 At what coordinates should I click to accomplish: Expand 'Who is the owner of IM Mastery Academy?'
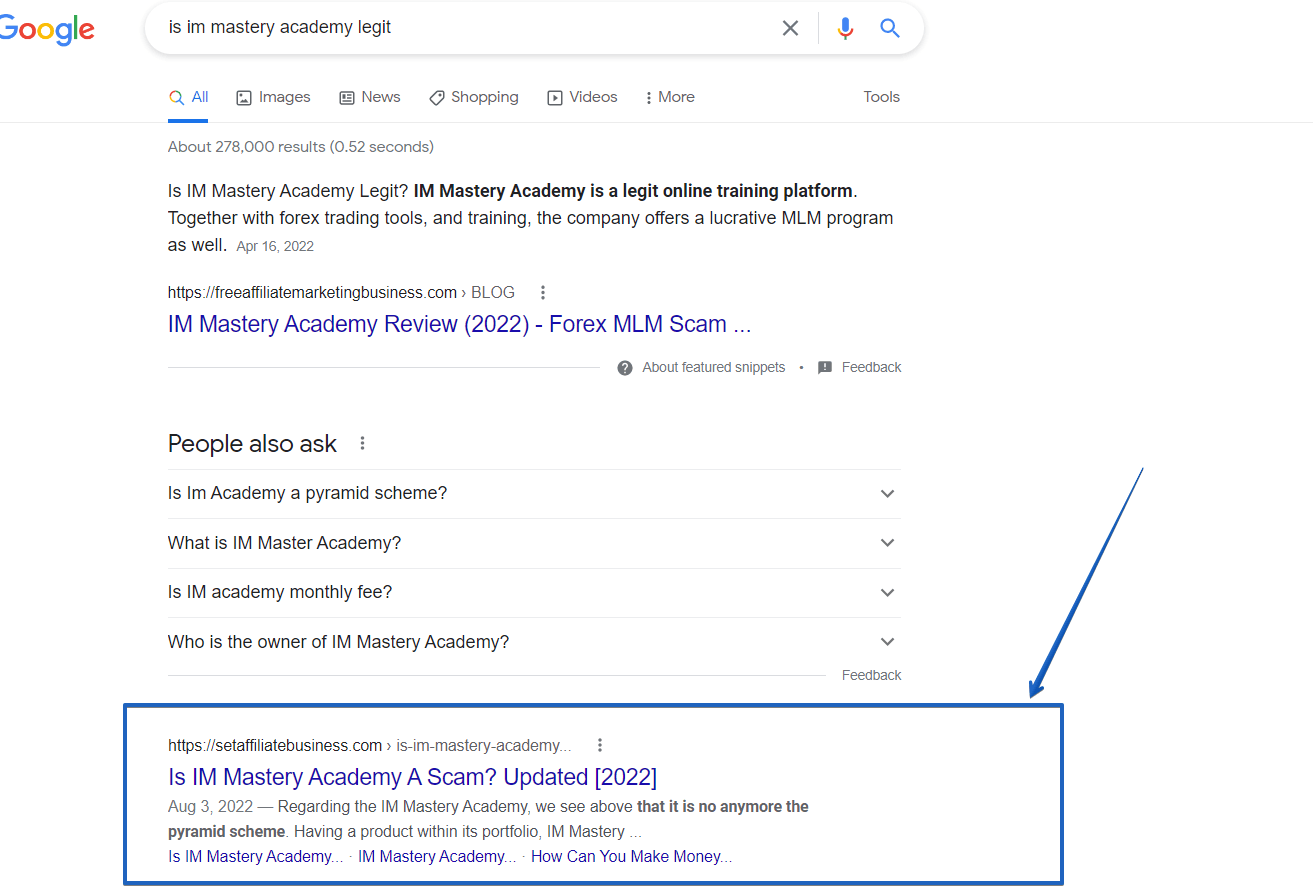click(534, 642)
